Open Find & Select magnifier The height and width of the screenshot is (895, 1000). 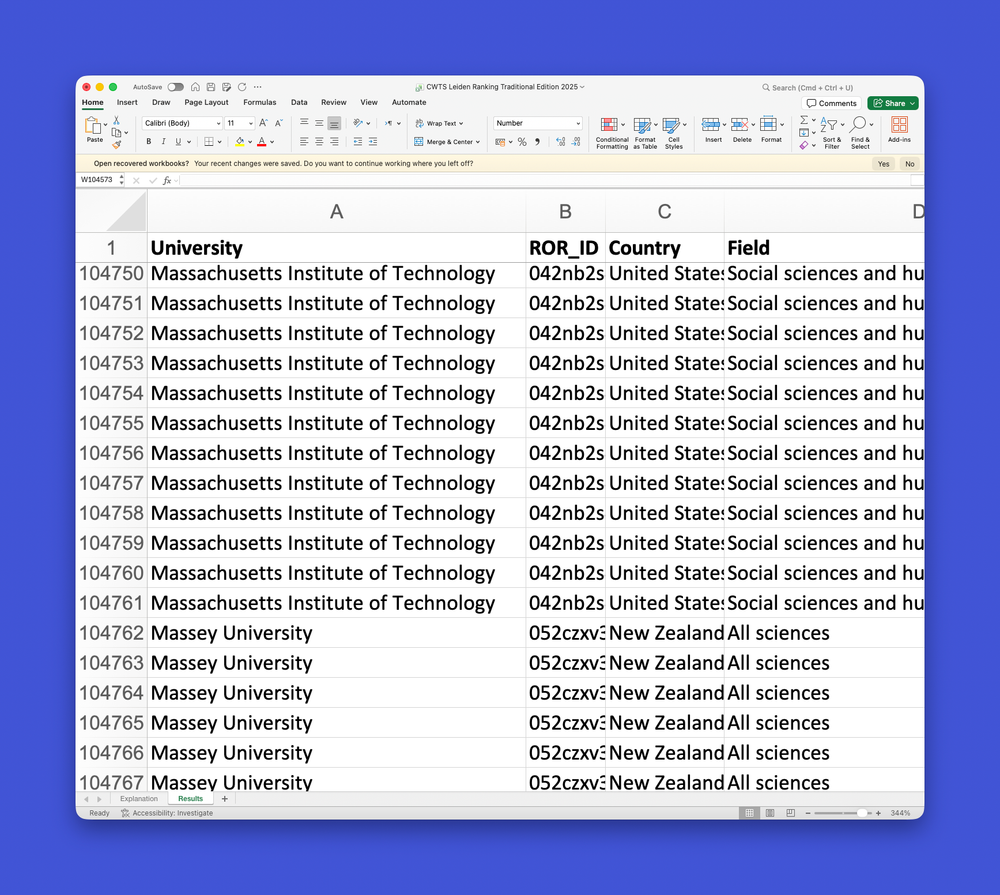click(860, 133)
